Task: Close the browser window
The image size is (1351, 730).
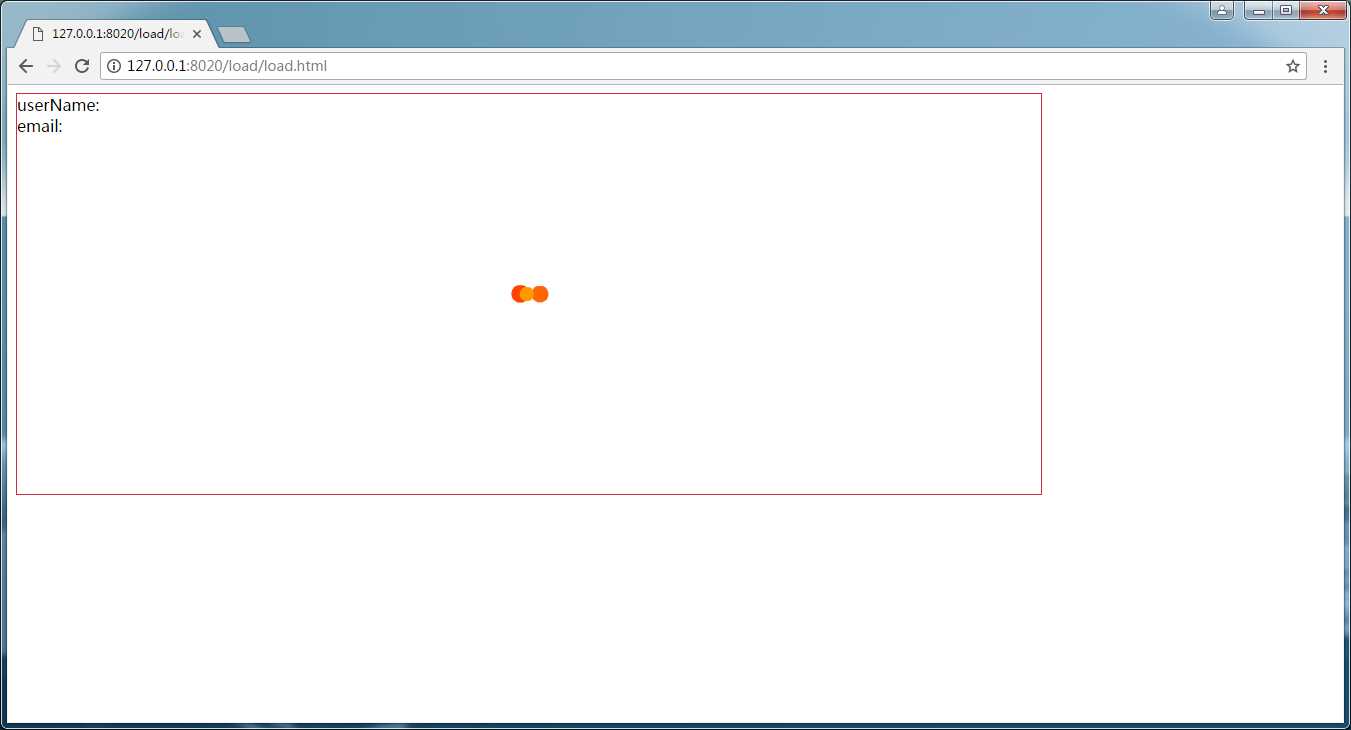Action: (x=1322, y=10)
